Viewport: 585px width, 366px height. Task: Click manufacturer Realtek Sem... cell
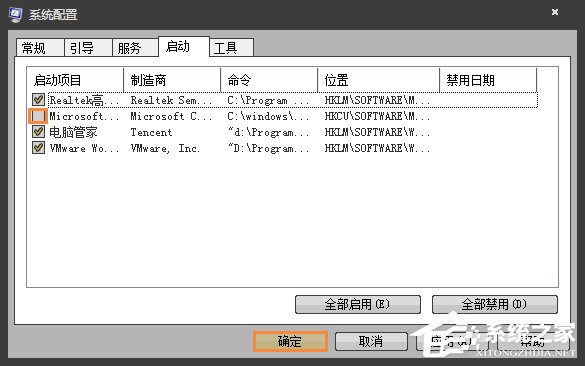(171, 100)
